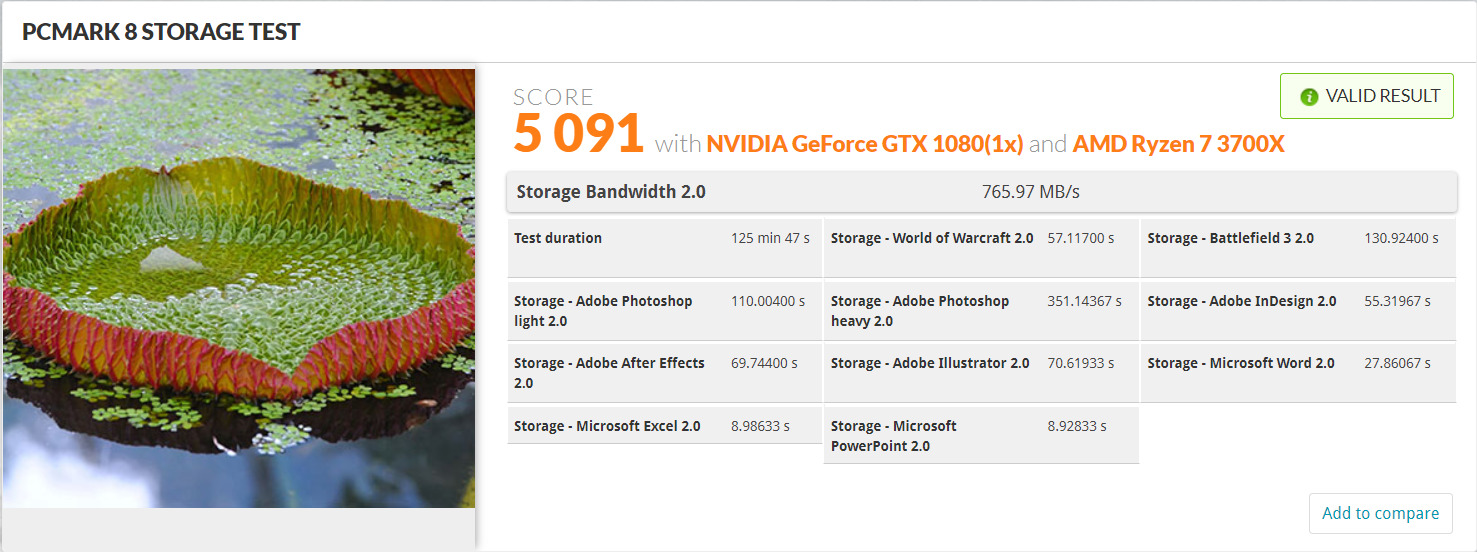Click the Adobe After Effects 2.0 result

(664, 373)
